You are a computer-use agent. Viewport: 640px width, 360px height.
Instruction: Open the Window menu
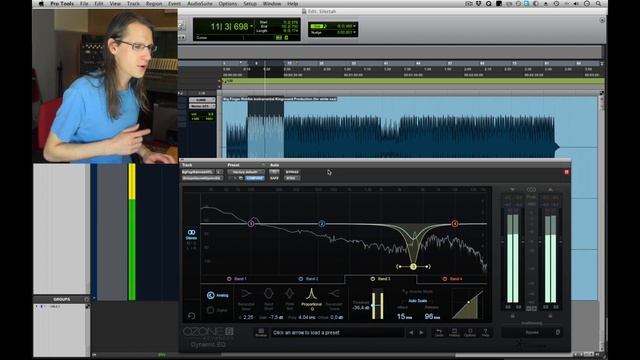271,4
